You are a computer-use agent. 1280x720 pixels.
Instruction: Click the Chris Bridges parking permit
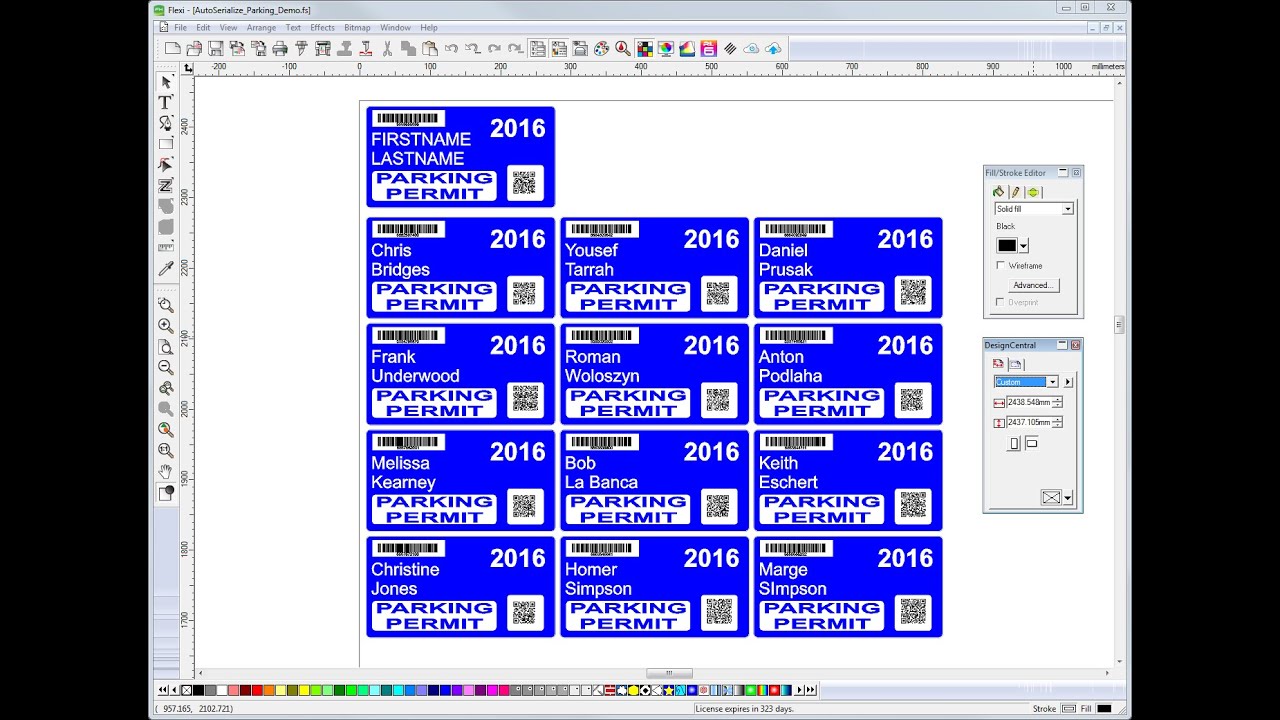460,267
